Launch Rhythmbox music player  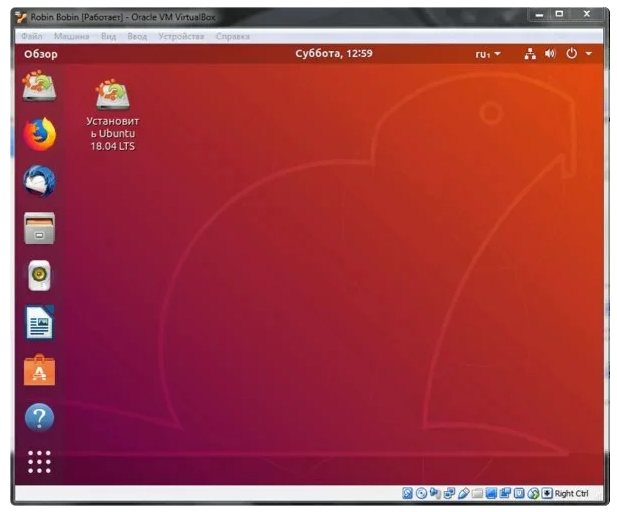[39, 275]
